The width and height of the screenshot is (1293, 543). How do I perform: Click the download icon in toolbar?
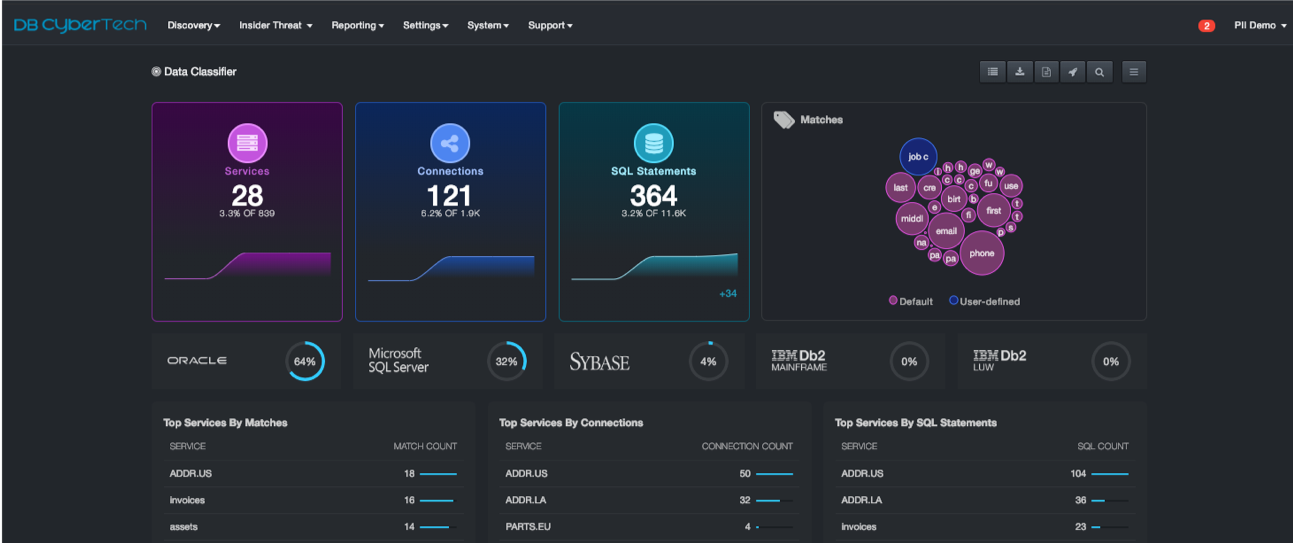(x=1019, y=72)
